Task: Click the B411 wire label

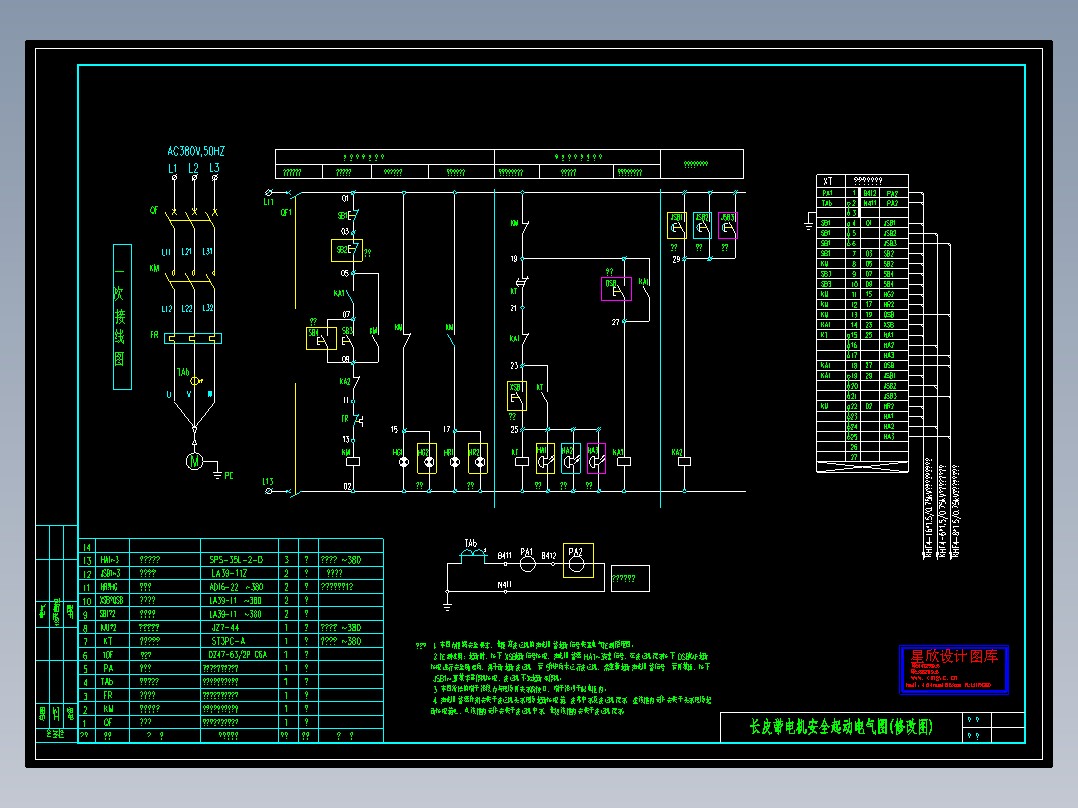Action: click(x=505, y=555)
